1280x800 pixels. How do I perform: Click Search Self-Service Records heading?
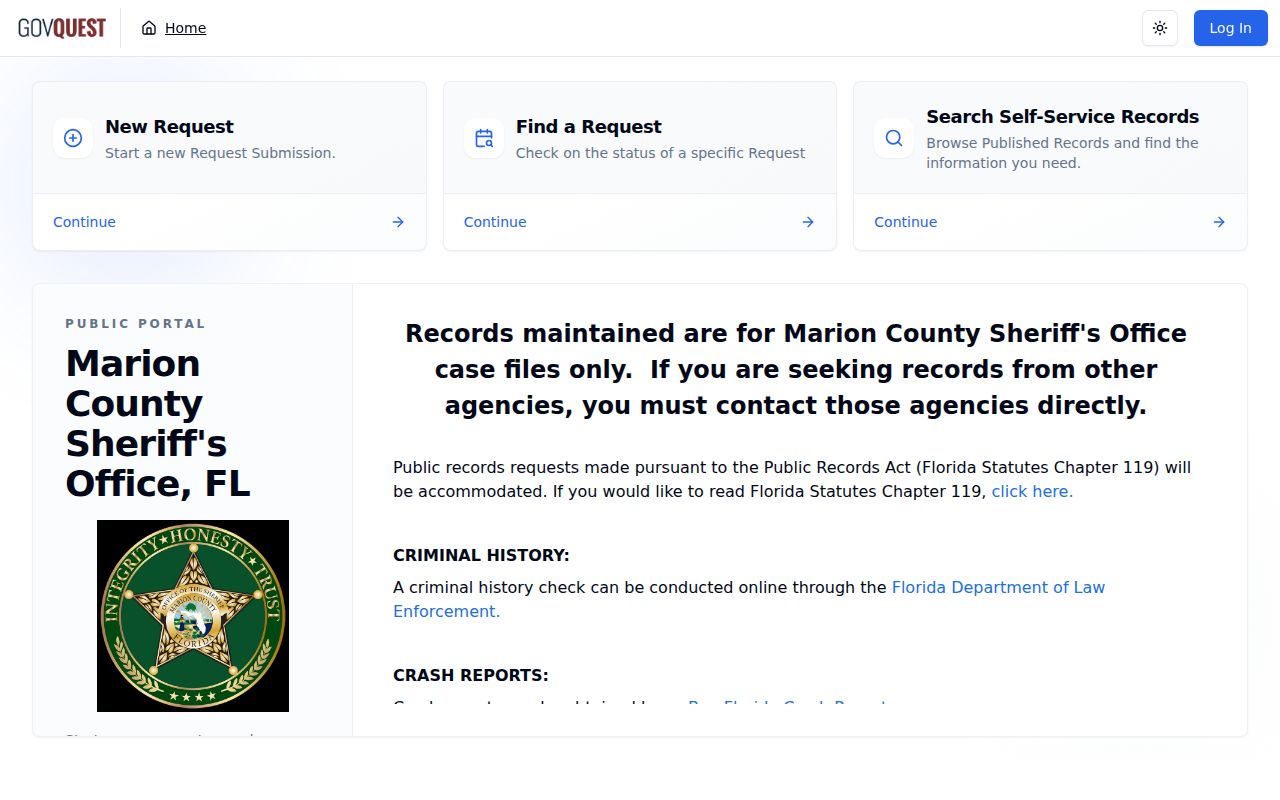(x=1063, y=117)
